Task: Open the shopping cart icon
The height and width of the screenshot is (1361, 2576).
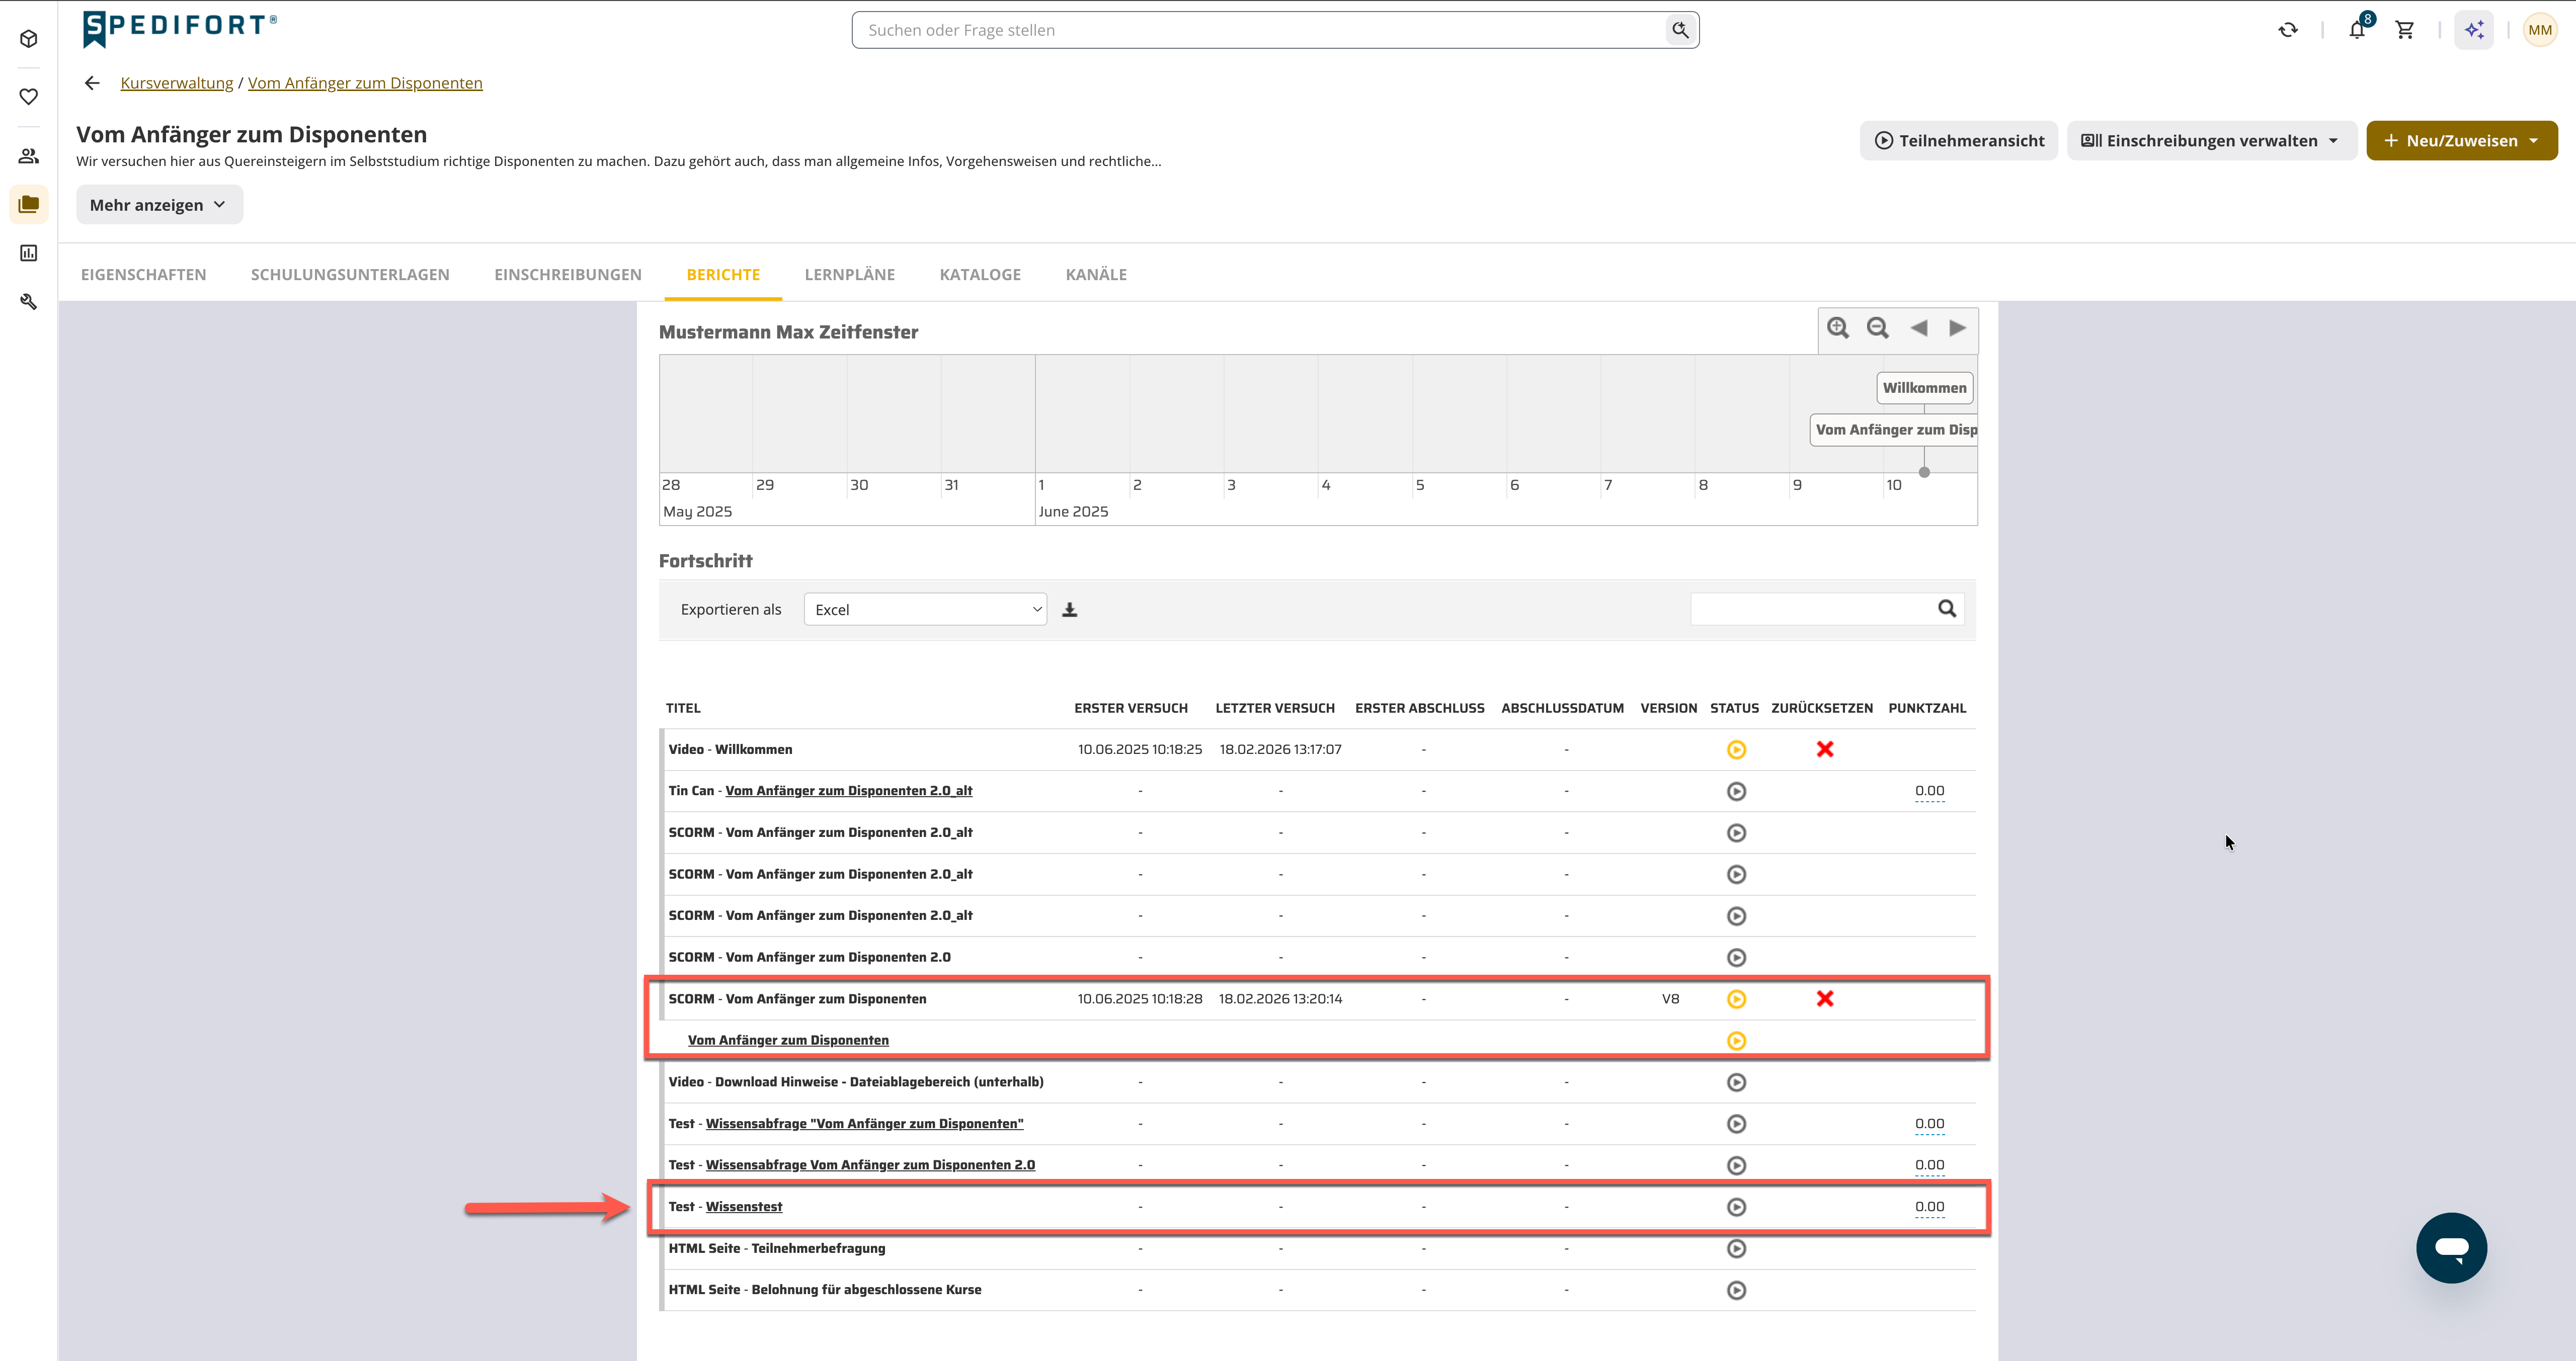Action: [x=2405, y=30]
